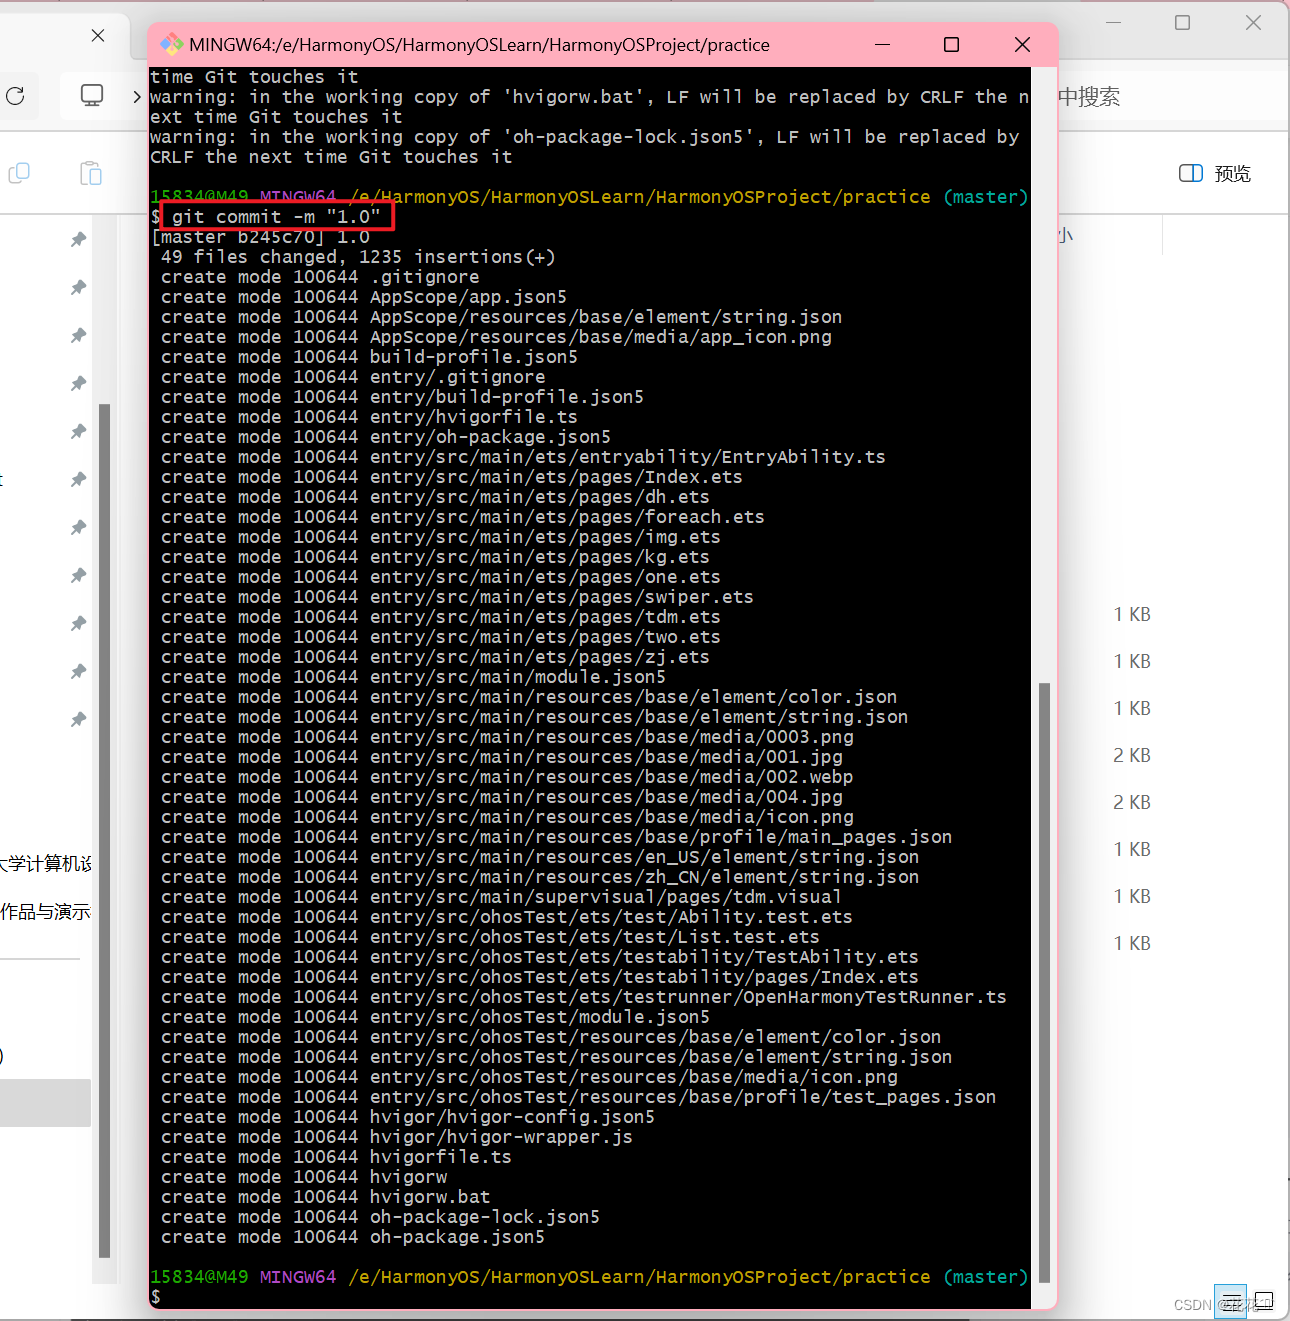Click the entry/.gitignore line

pos(353,377)
